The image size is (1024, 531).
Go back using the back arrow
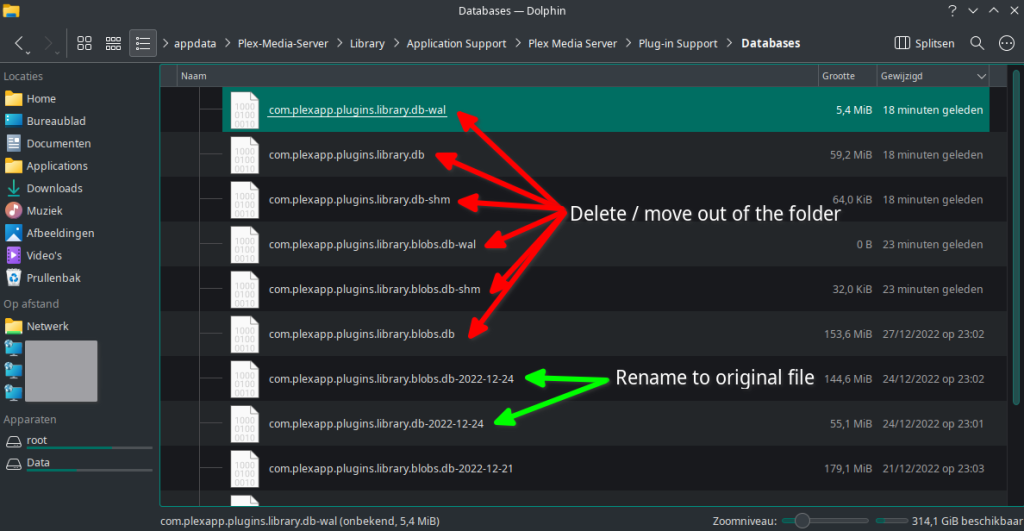20,44
